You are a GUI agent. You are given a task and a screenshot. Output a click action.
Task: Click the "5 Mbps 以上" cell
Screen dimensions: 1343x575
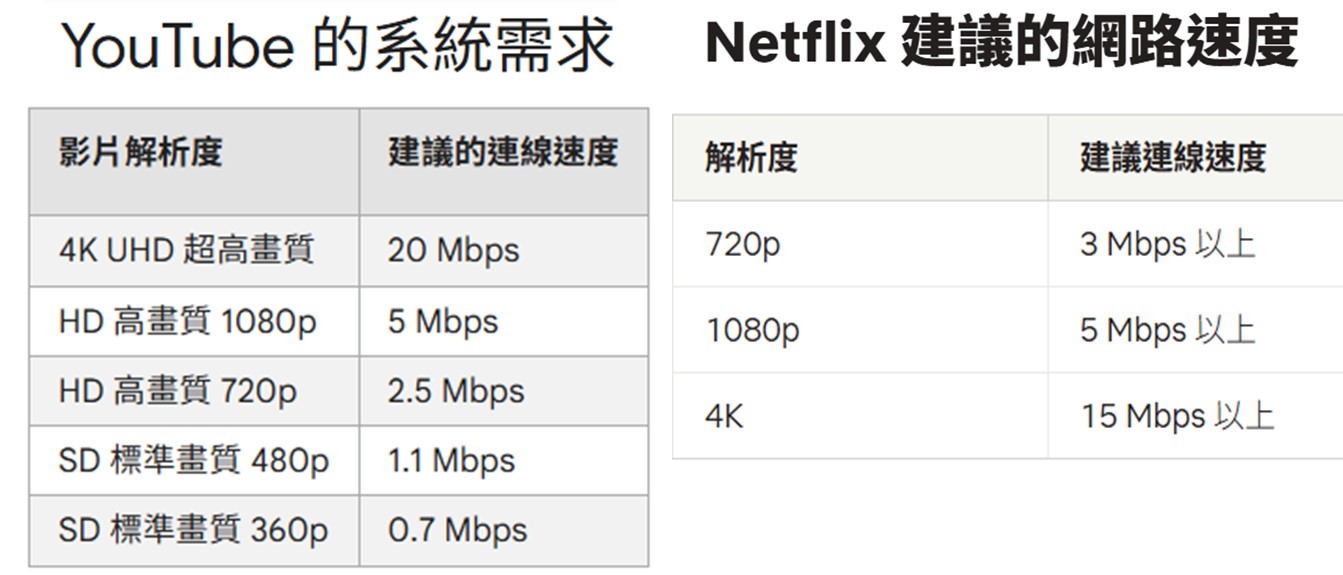pyautogui.click(x=1167, y=330)
